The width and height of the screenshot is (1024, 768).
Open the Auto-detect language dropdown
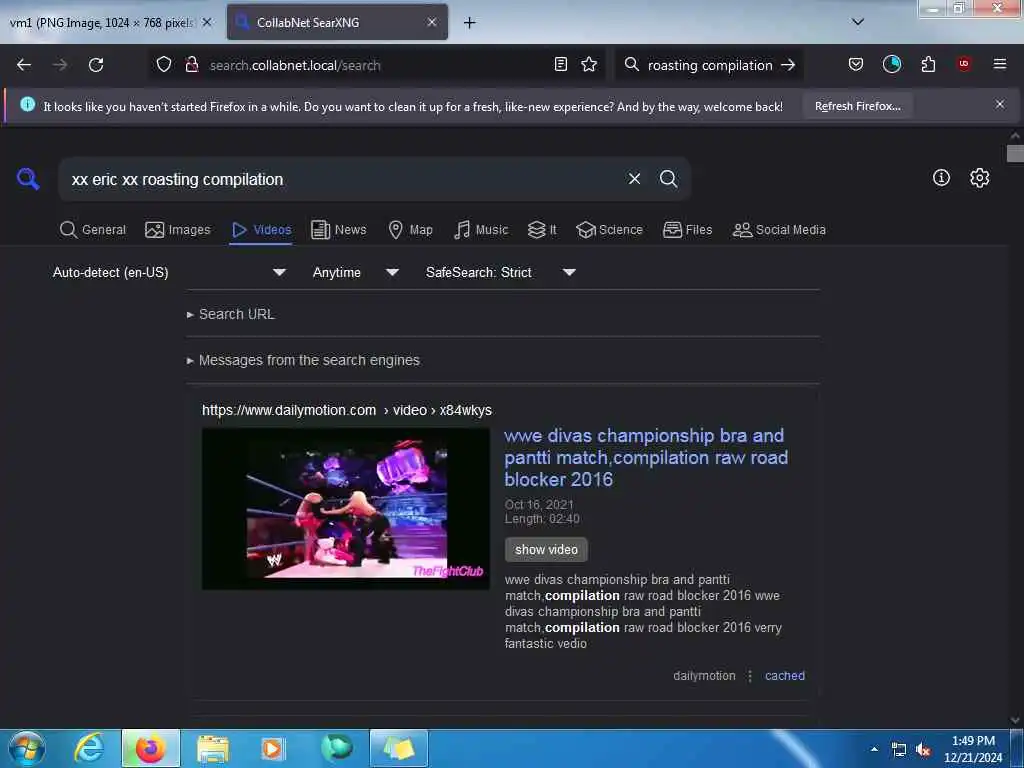pos(169,272)
